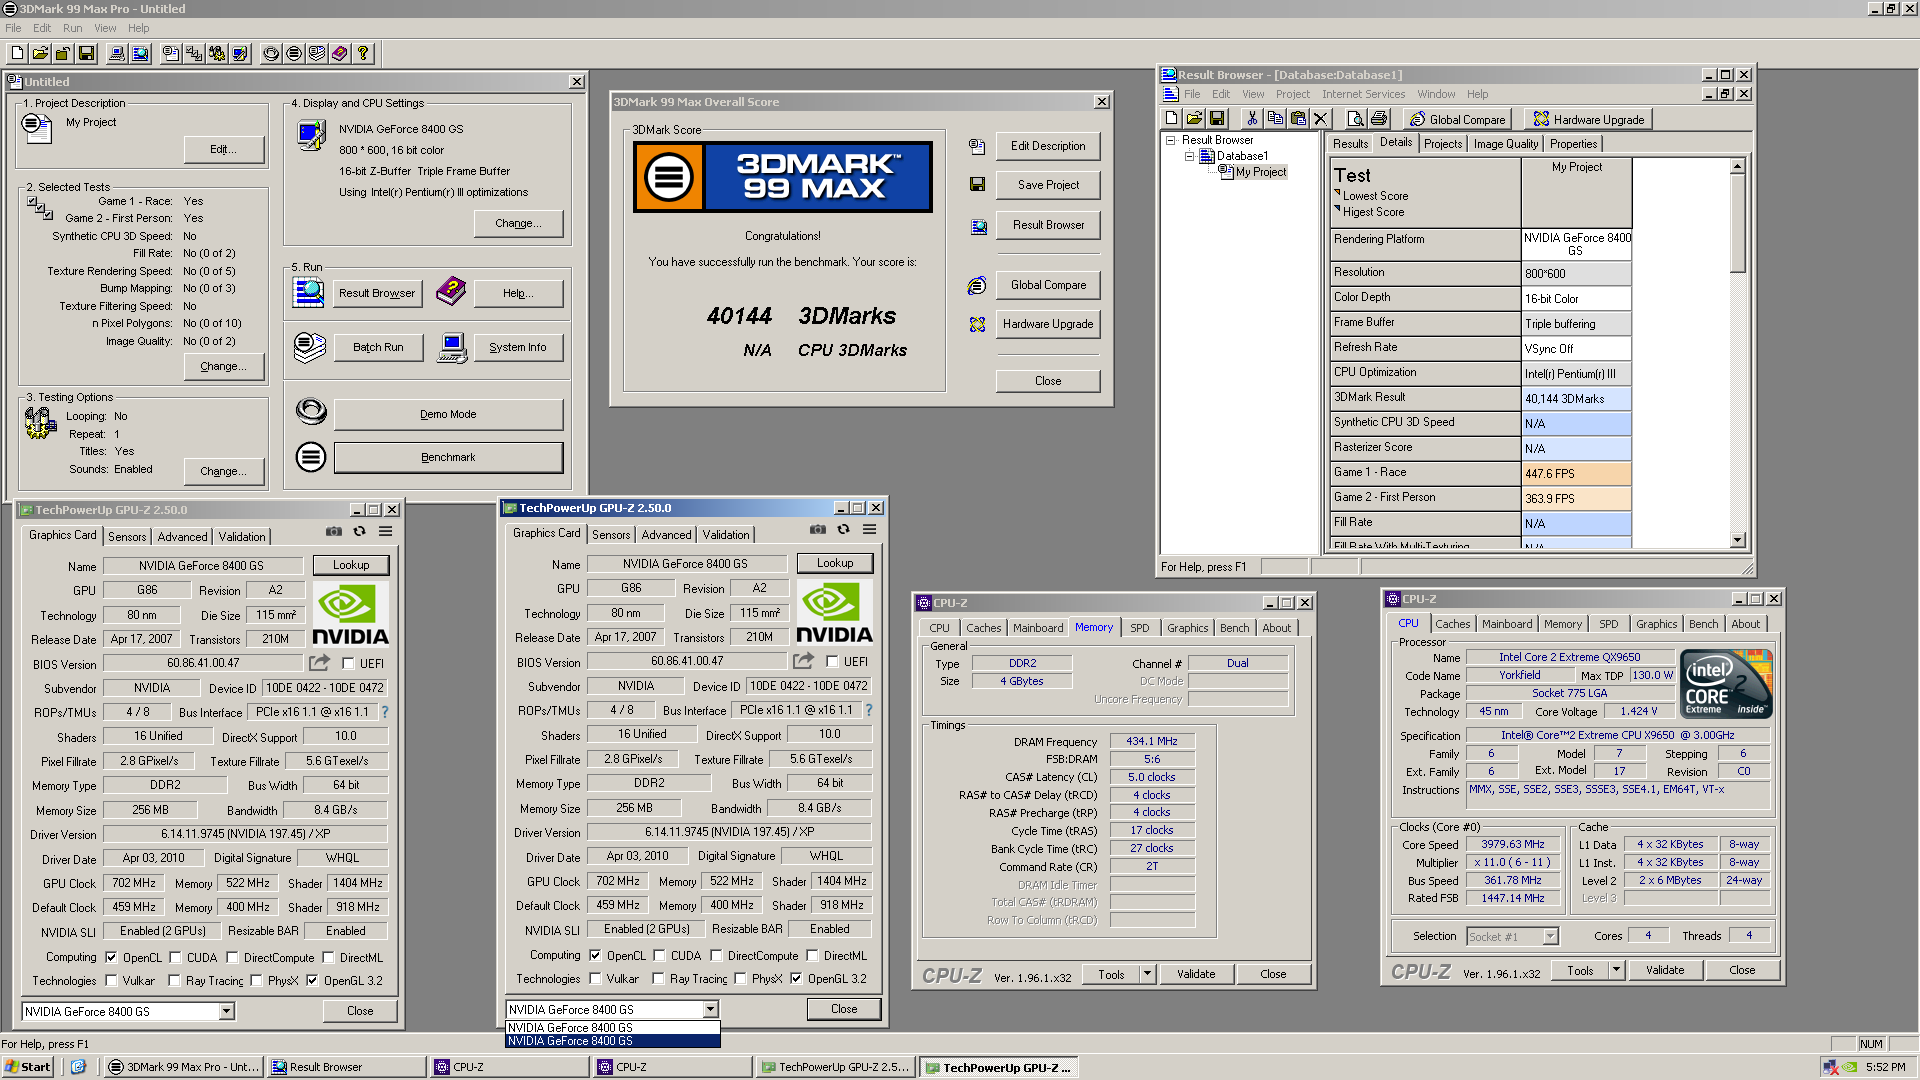The height and width of the screenshot is (1080, 1920).
Task: Click Project Description icon in 3DMark toolbar
Action: (171, 53)
